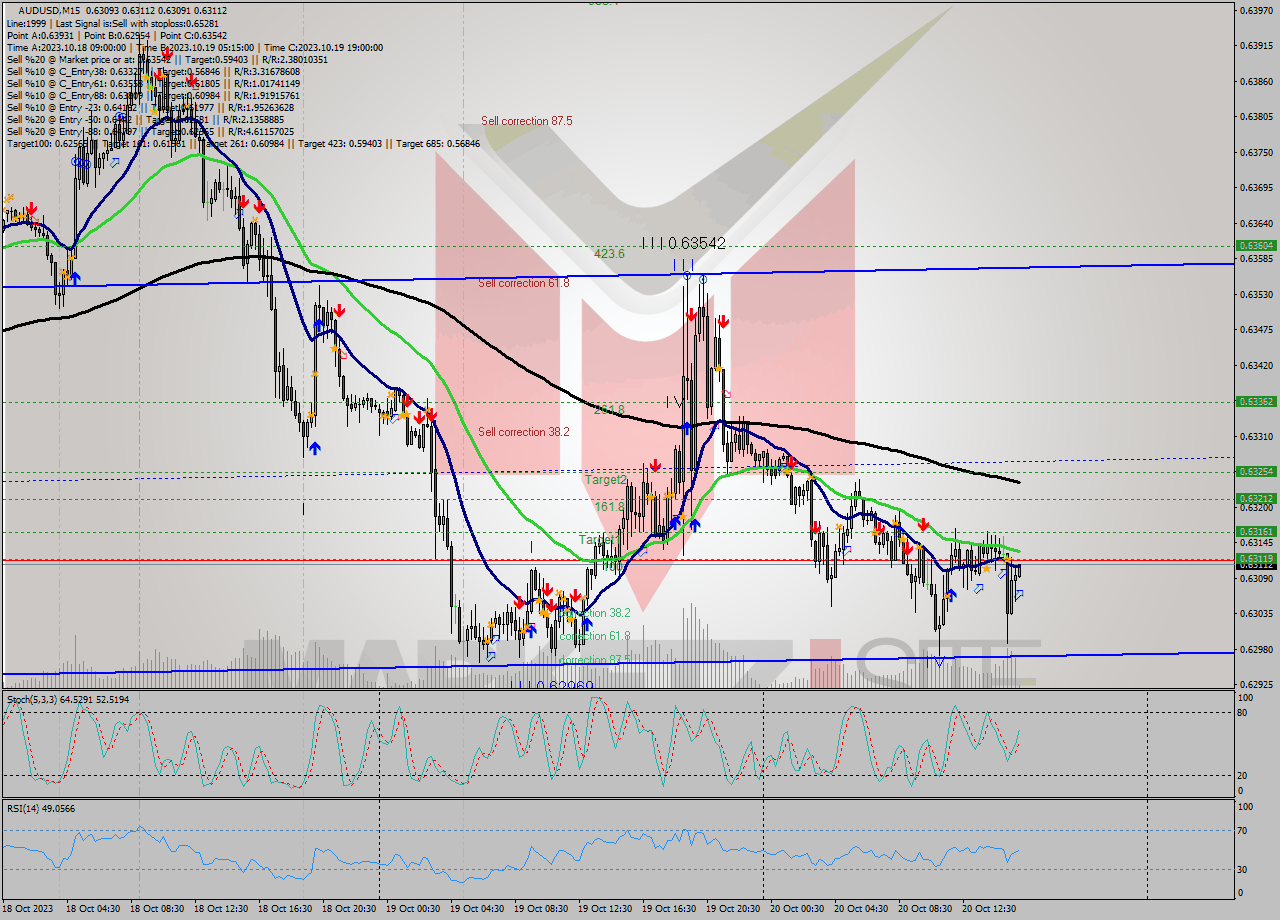Select the '261.8' Fibonacci level label

pos(608,410)
